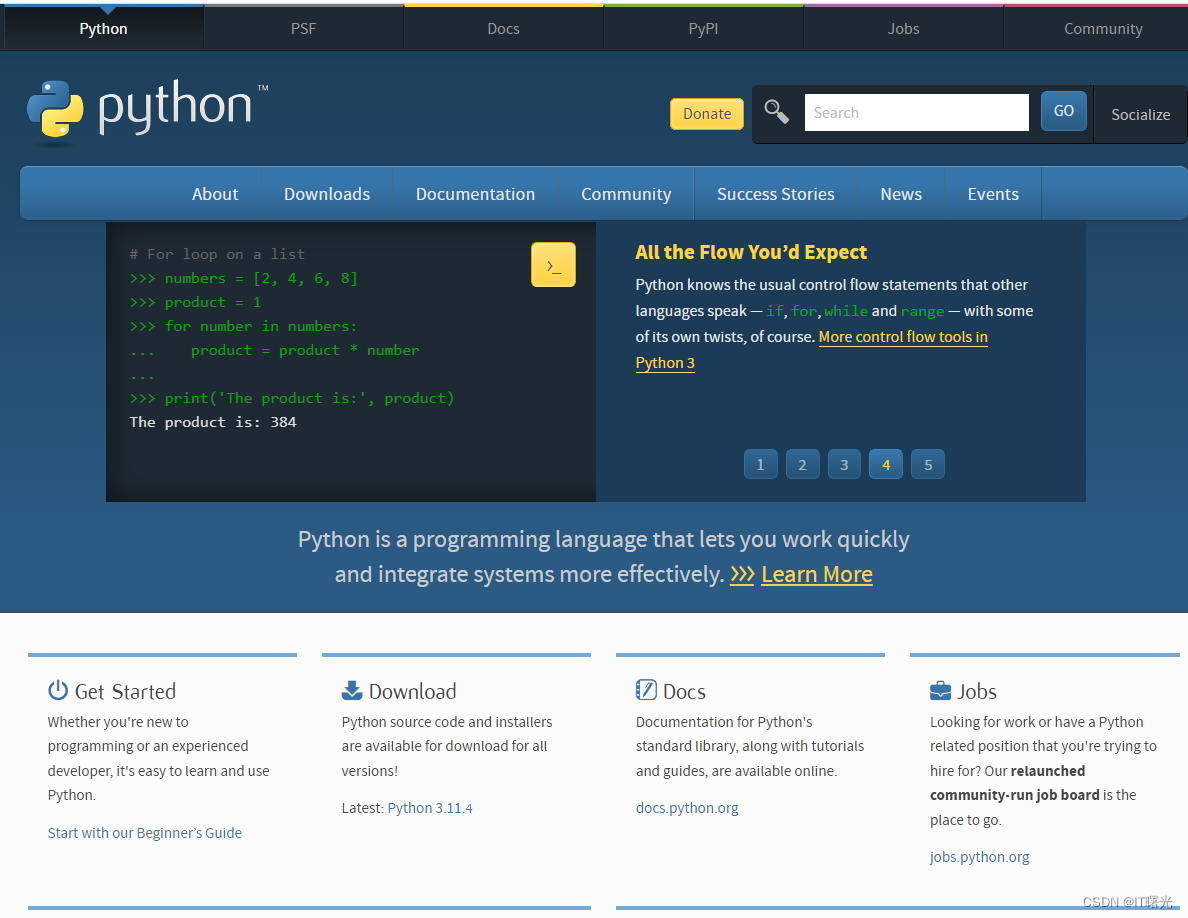
Task: Select the active slide 4 button
Action: click(x=886, y=464)
